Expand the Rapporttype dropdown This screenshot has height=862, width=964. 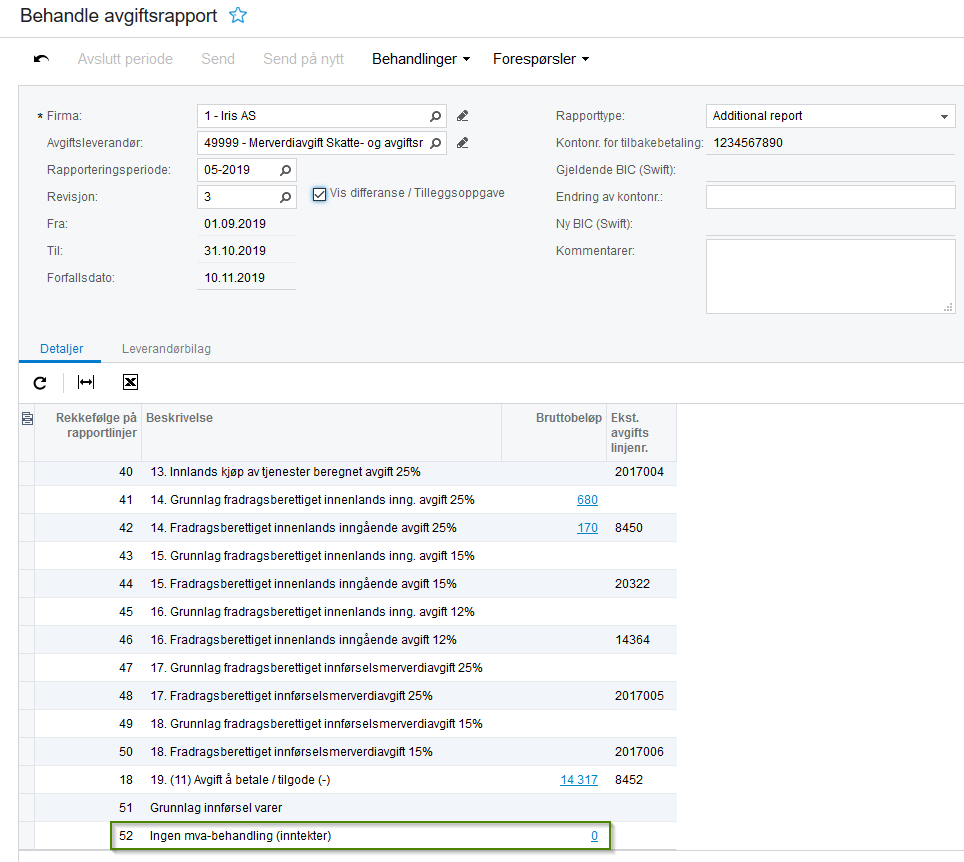944,116
